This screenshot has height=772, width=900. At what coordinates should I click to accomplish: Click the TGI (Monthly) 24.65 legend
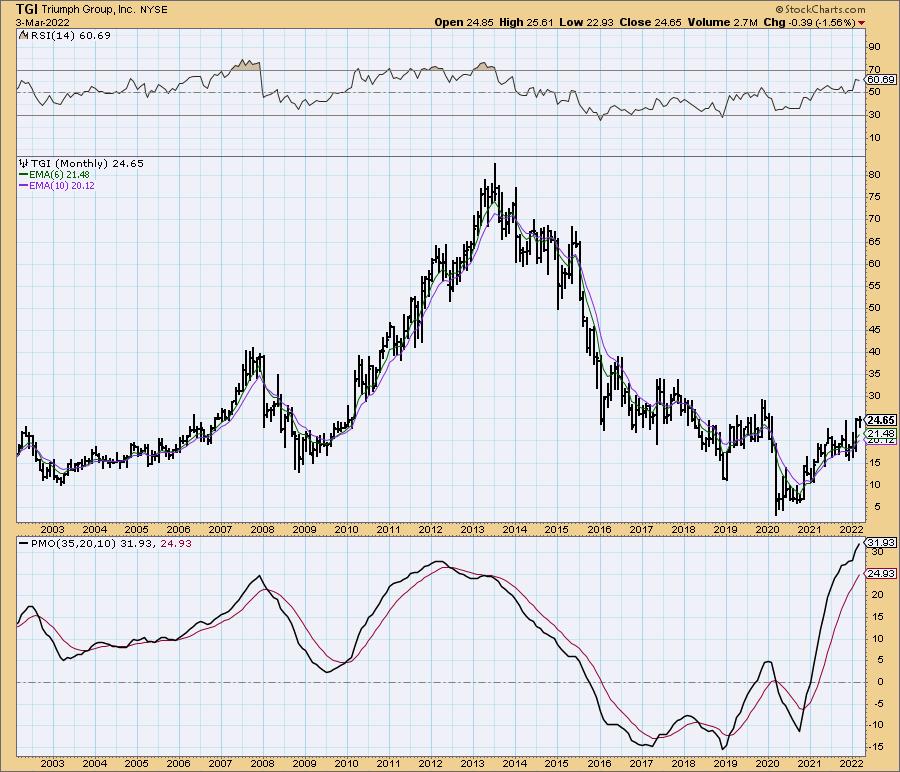tap(87, 164)
